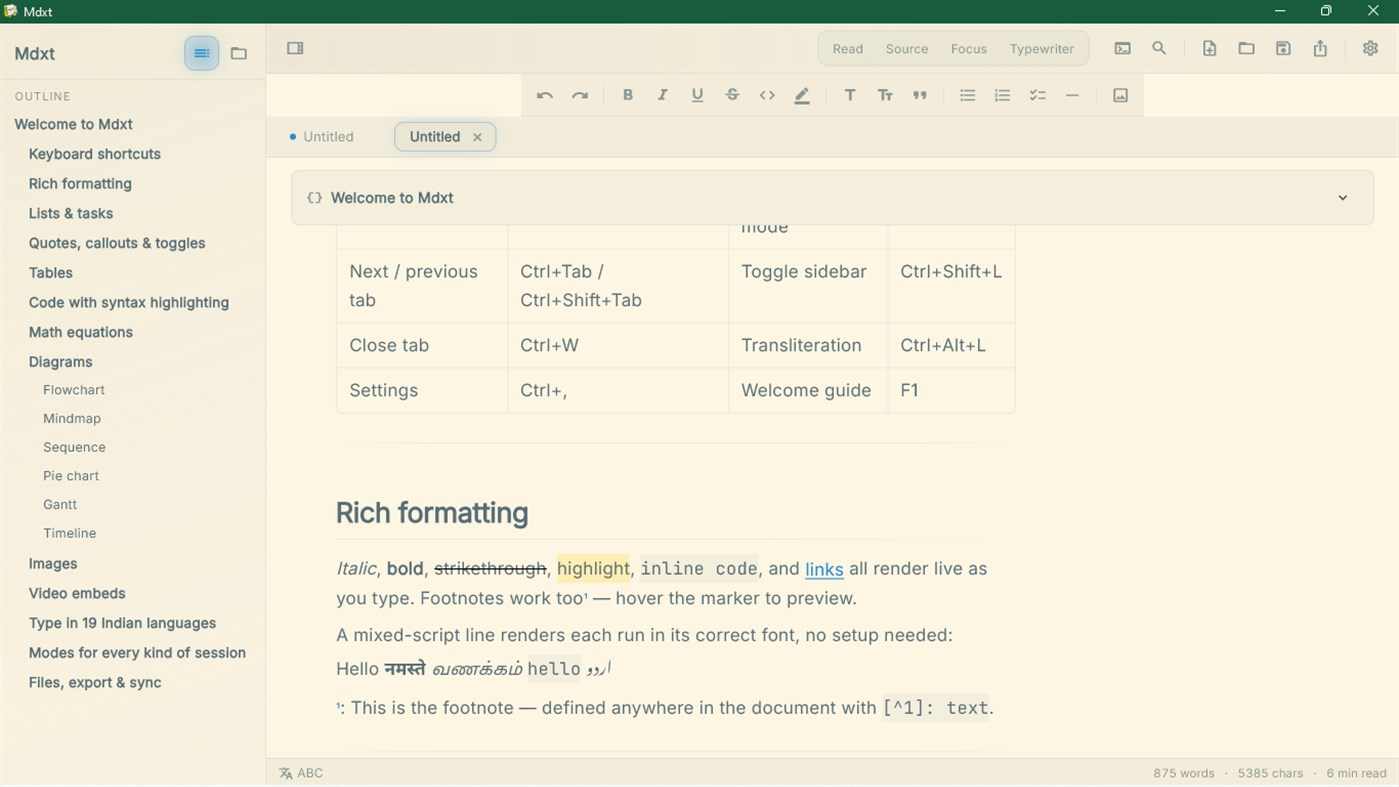Click the transliteration ABC indicator in status bar
1399x787 pixels.
point(301,773)
